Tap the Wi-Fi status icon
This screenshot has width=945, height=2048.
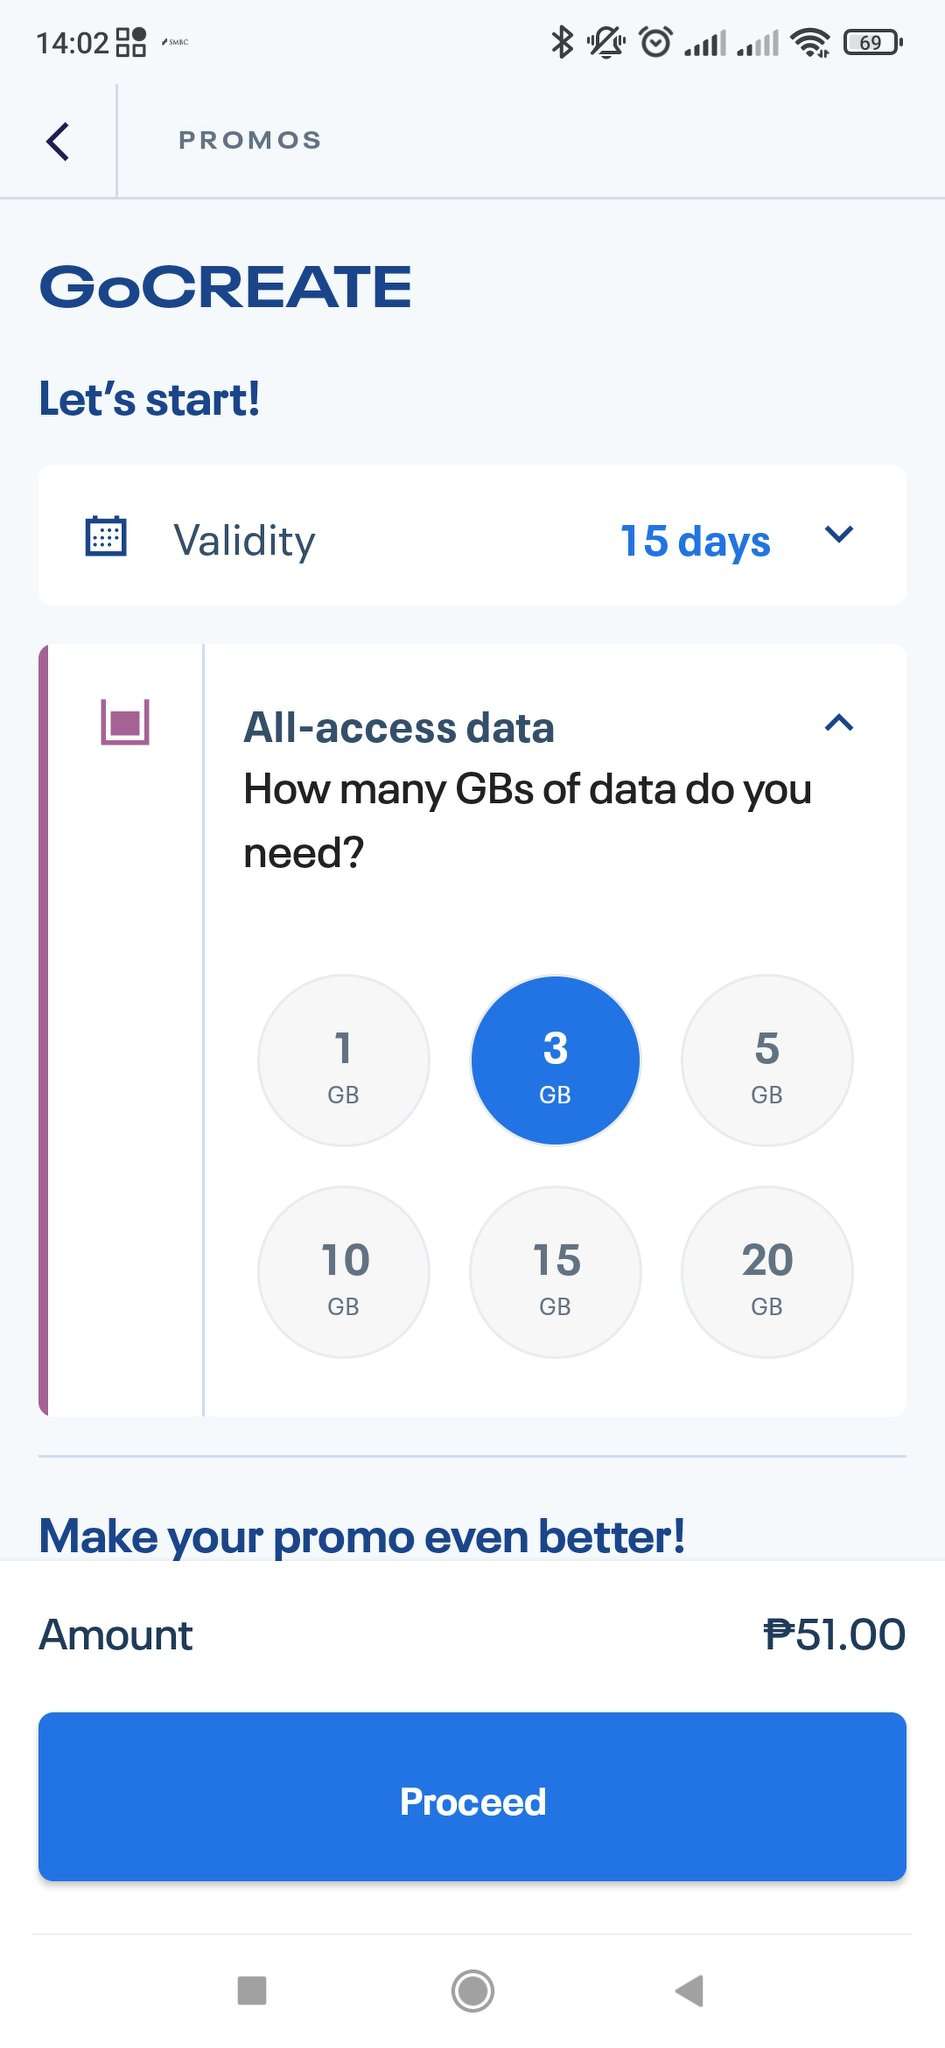(809, 42)
